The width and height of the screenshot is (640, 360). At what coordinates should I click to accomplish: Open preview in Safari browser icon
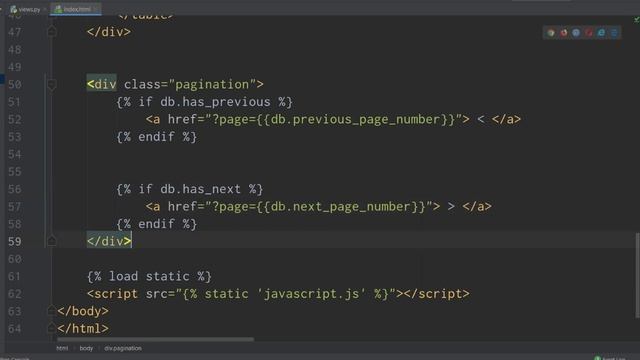tap(576, 33)
